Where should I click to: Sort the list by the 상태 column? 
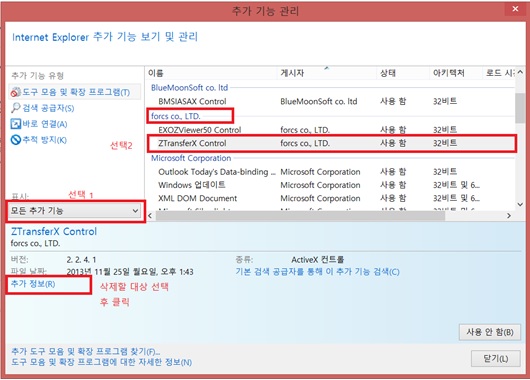click(x=403, y=73)
